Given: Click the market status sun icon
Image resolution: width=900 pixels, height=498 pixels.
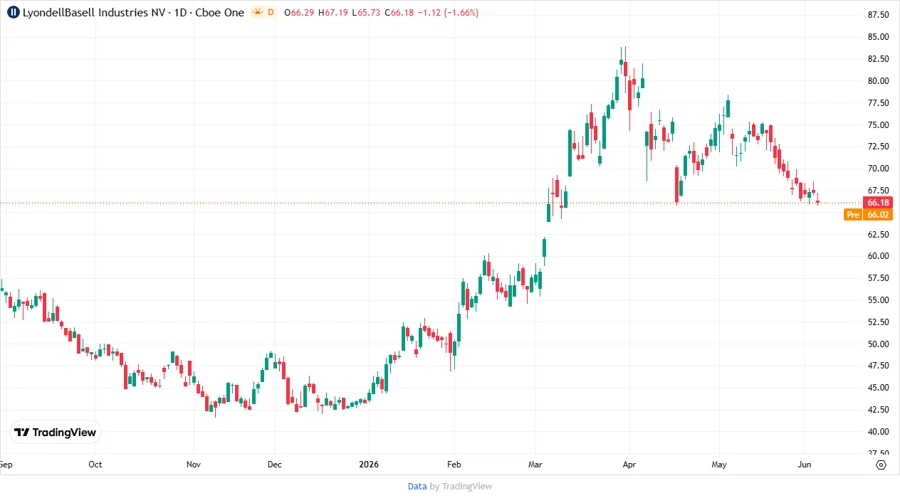Looking at the screenshot, I should click(x=258, y=12).
